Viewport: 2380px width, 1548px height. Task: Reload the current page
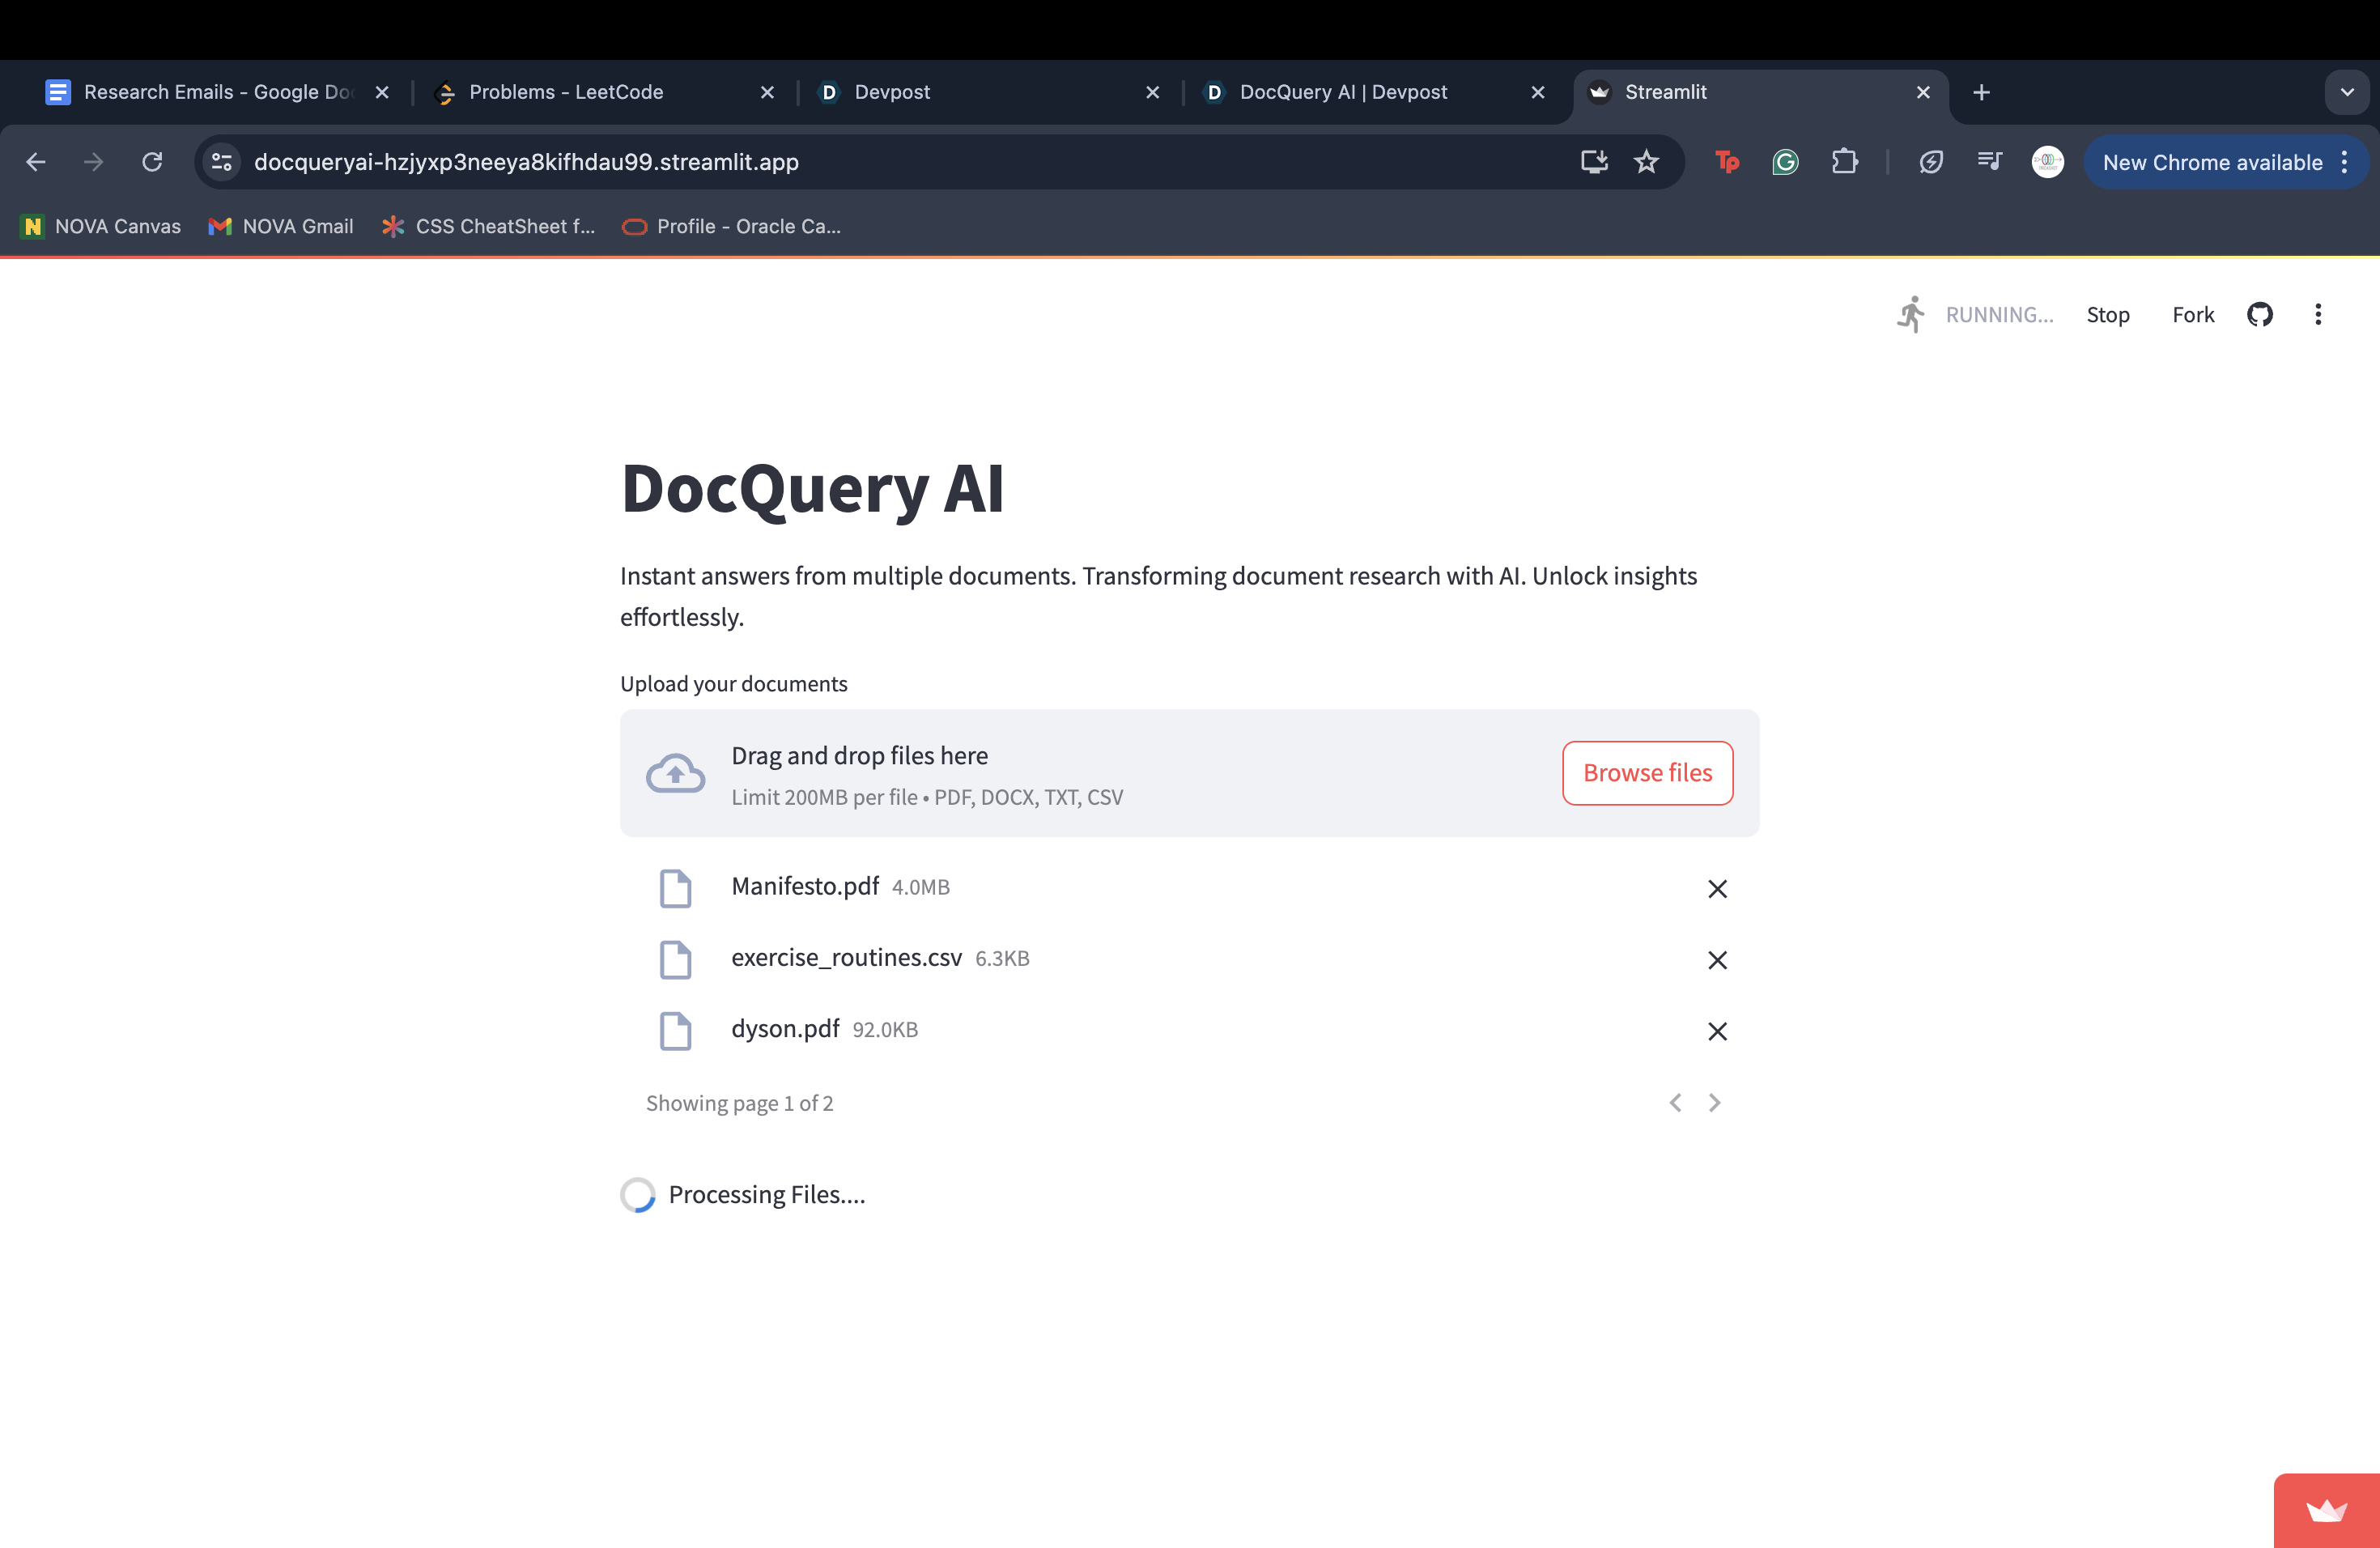[x=152, y=162]
